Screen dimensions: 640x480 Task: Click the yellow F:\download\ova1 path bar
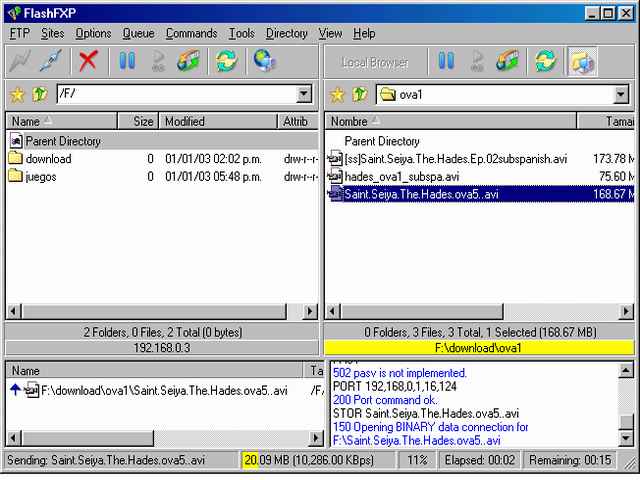(479, 348)
